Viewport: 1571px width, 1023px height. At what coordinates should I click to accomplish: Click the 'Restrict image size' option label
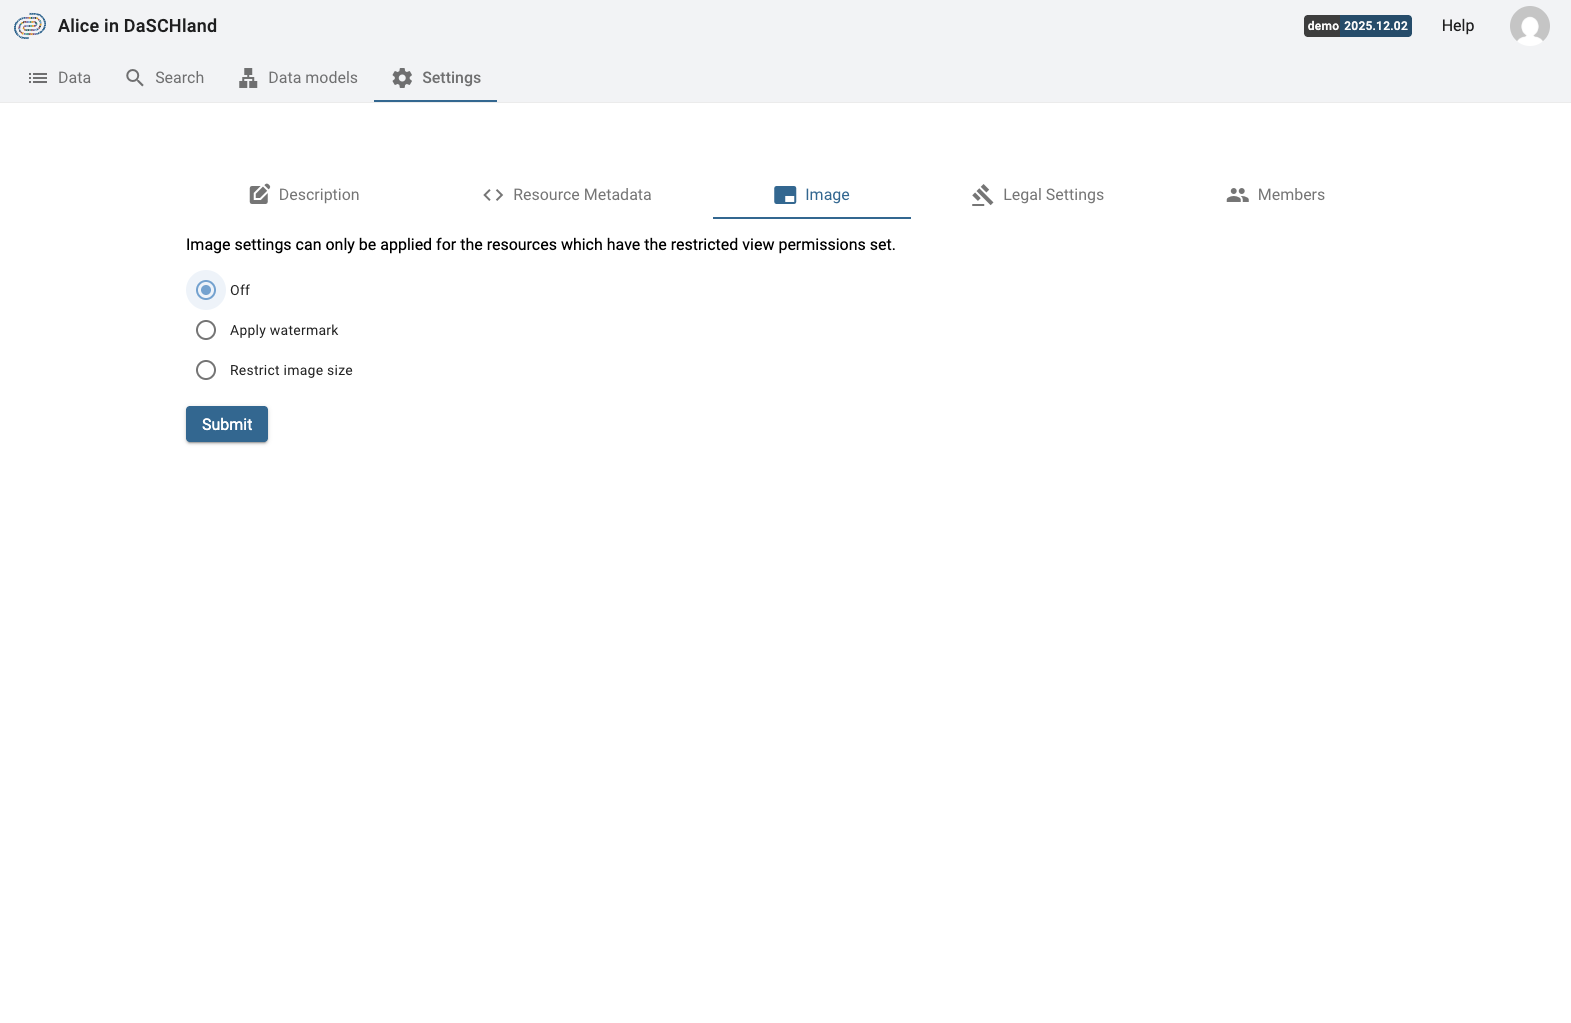(291, 370)
